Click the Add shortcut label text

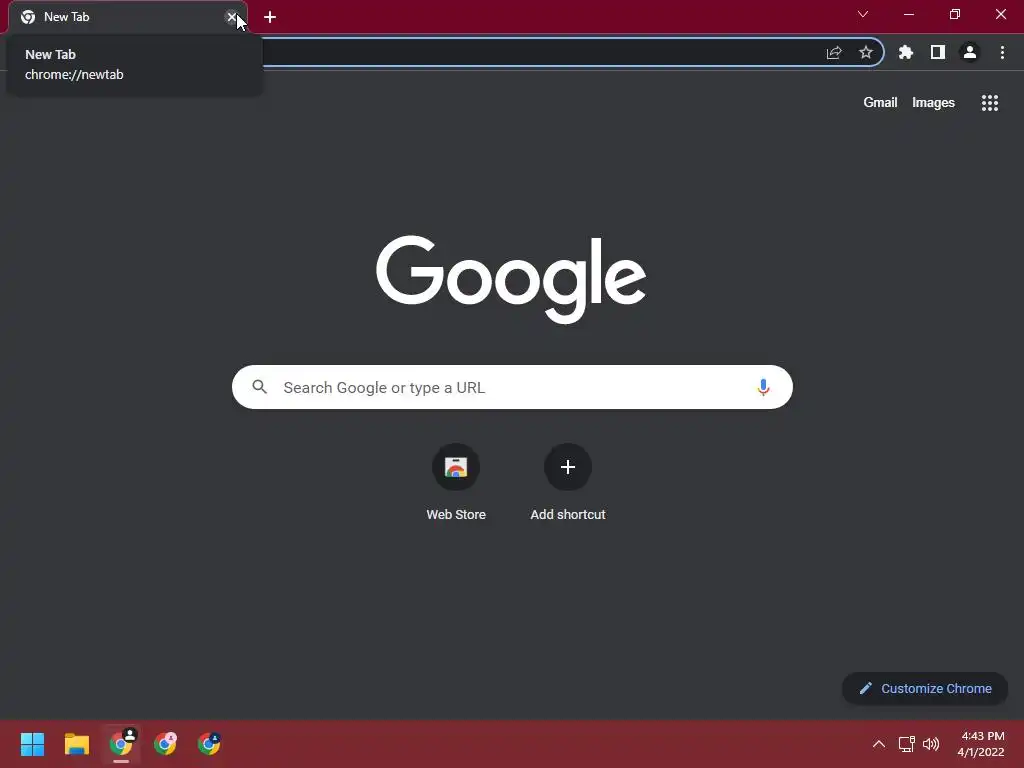[568, 515]
